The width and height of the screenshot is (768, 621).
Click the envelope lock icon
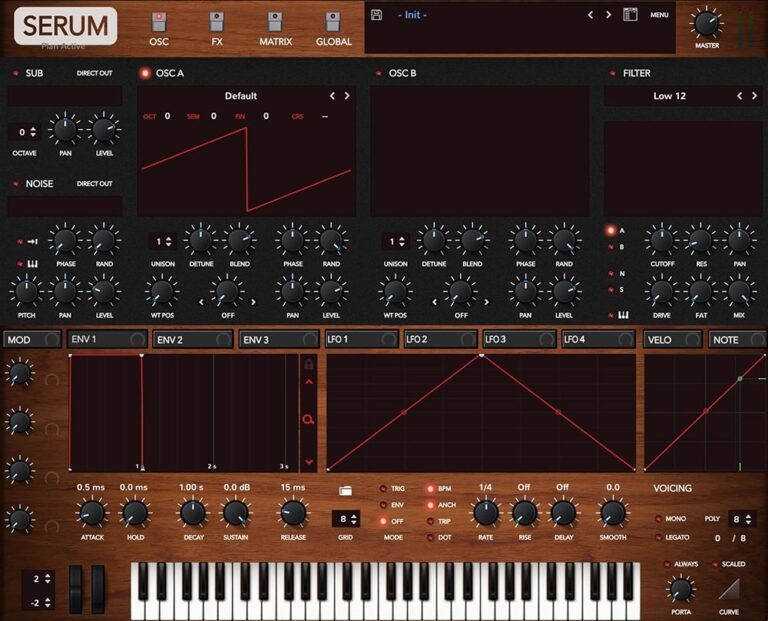point(309,364)
